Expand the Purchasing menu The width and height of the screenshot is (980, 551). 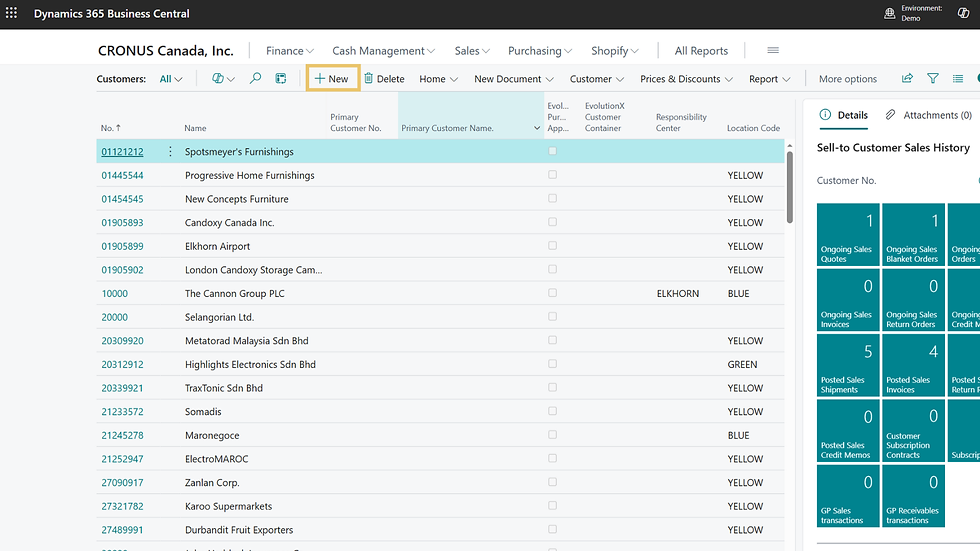[539, 51]
